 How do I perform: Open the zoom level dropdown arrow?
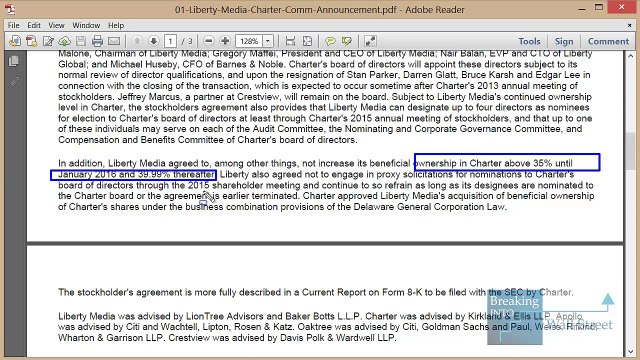tap(268, 41)
